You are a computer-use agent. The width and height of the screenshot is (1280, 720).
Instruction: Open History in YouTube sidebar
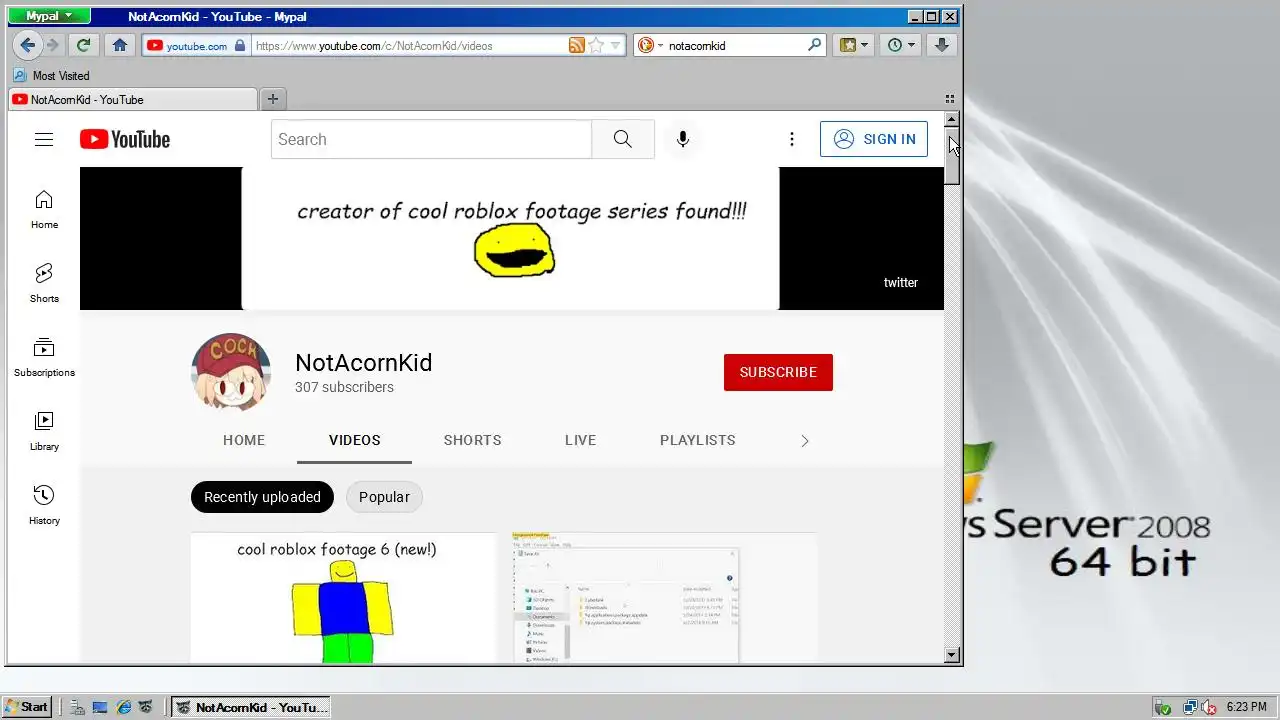[x=44, y=506]
